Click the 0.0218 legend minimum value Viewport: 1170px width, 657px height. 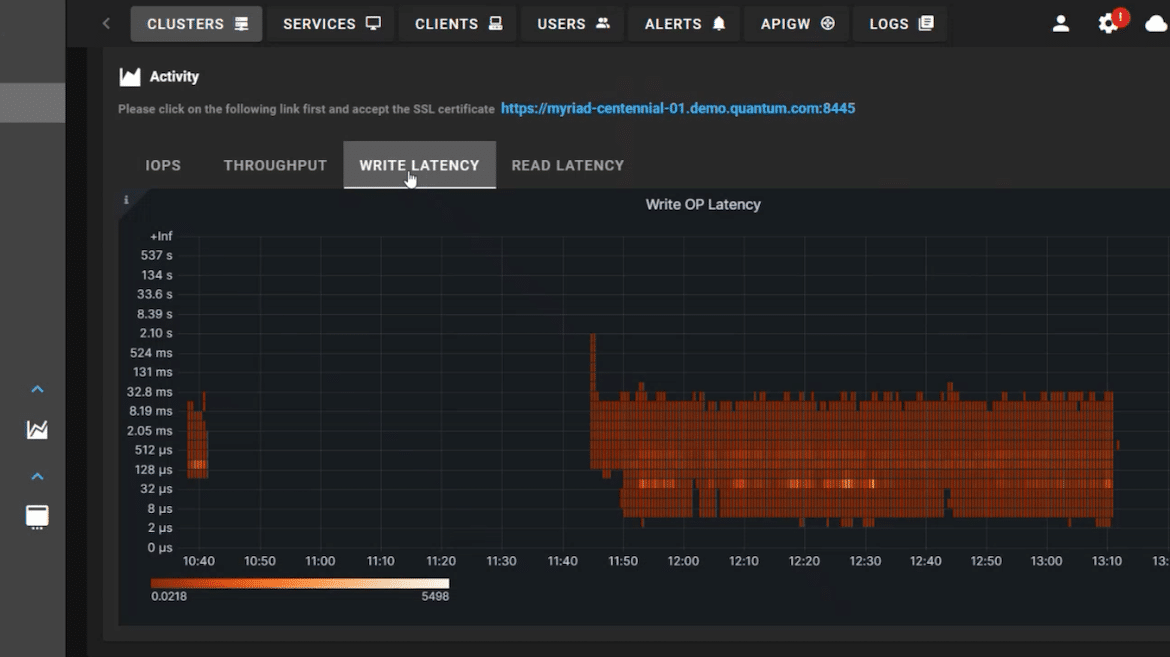tap(169, 596)
